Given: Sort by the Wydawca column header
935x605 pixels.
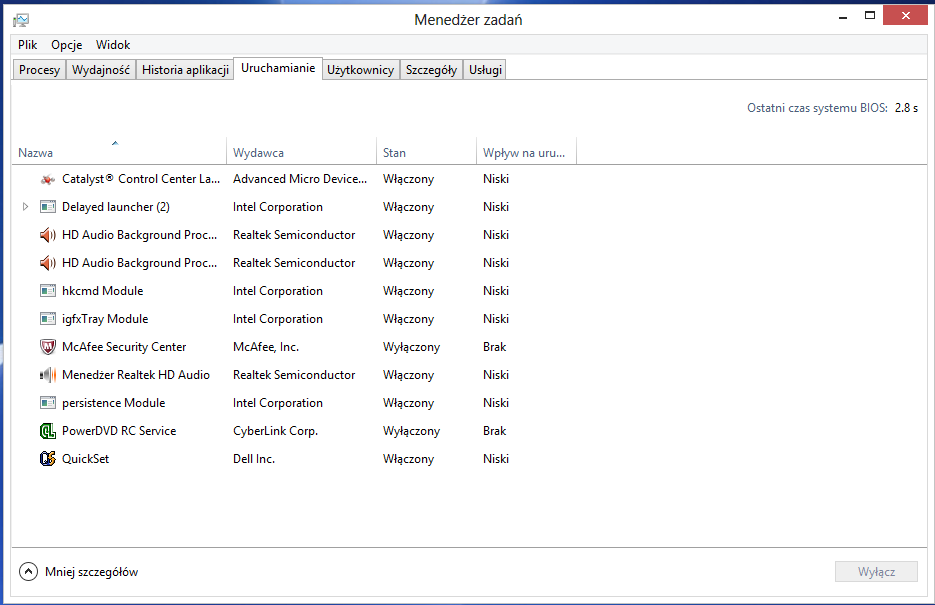Looking at the screenshot, I should click(301, 152).
